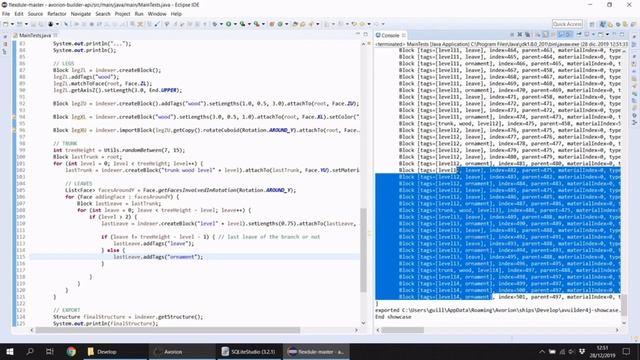Click the Open Type toolbar icon

(x=295, y=24)
